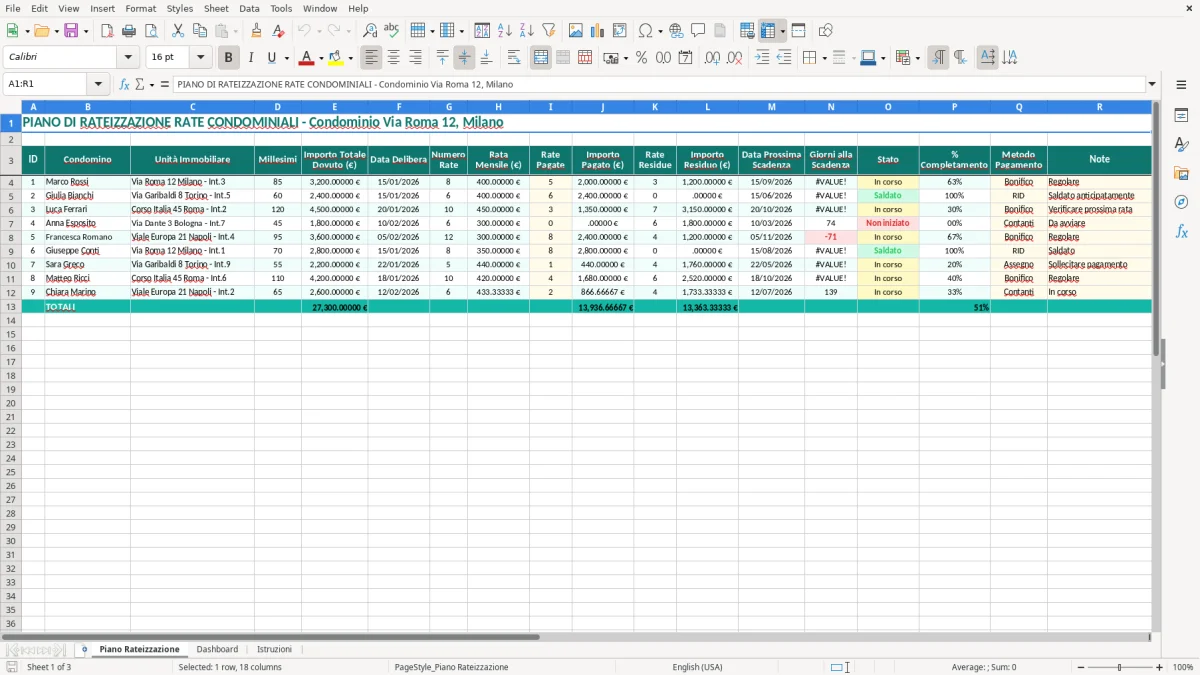Viewport: 1200px width, 675px height.
Task: Sort ascending A to Z
Action: coord(505,31)
